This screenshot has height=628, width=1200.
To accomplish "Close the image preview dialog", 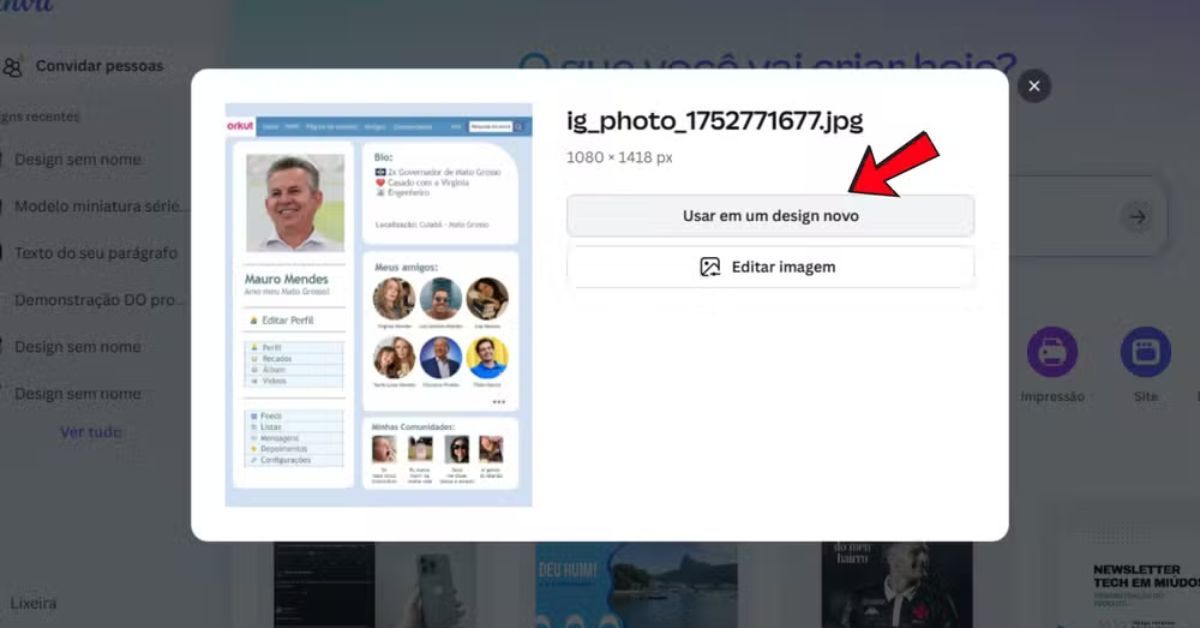I will tap(1034, 86).
